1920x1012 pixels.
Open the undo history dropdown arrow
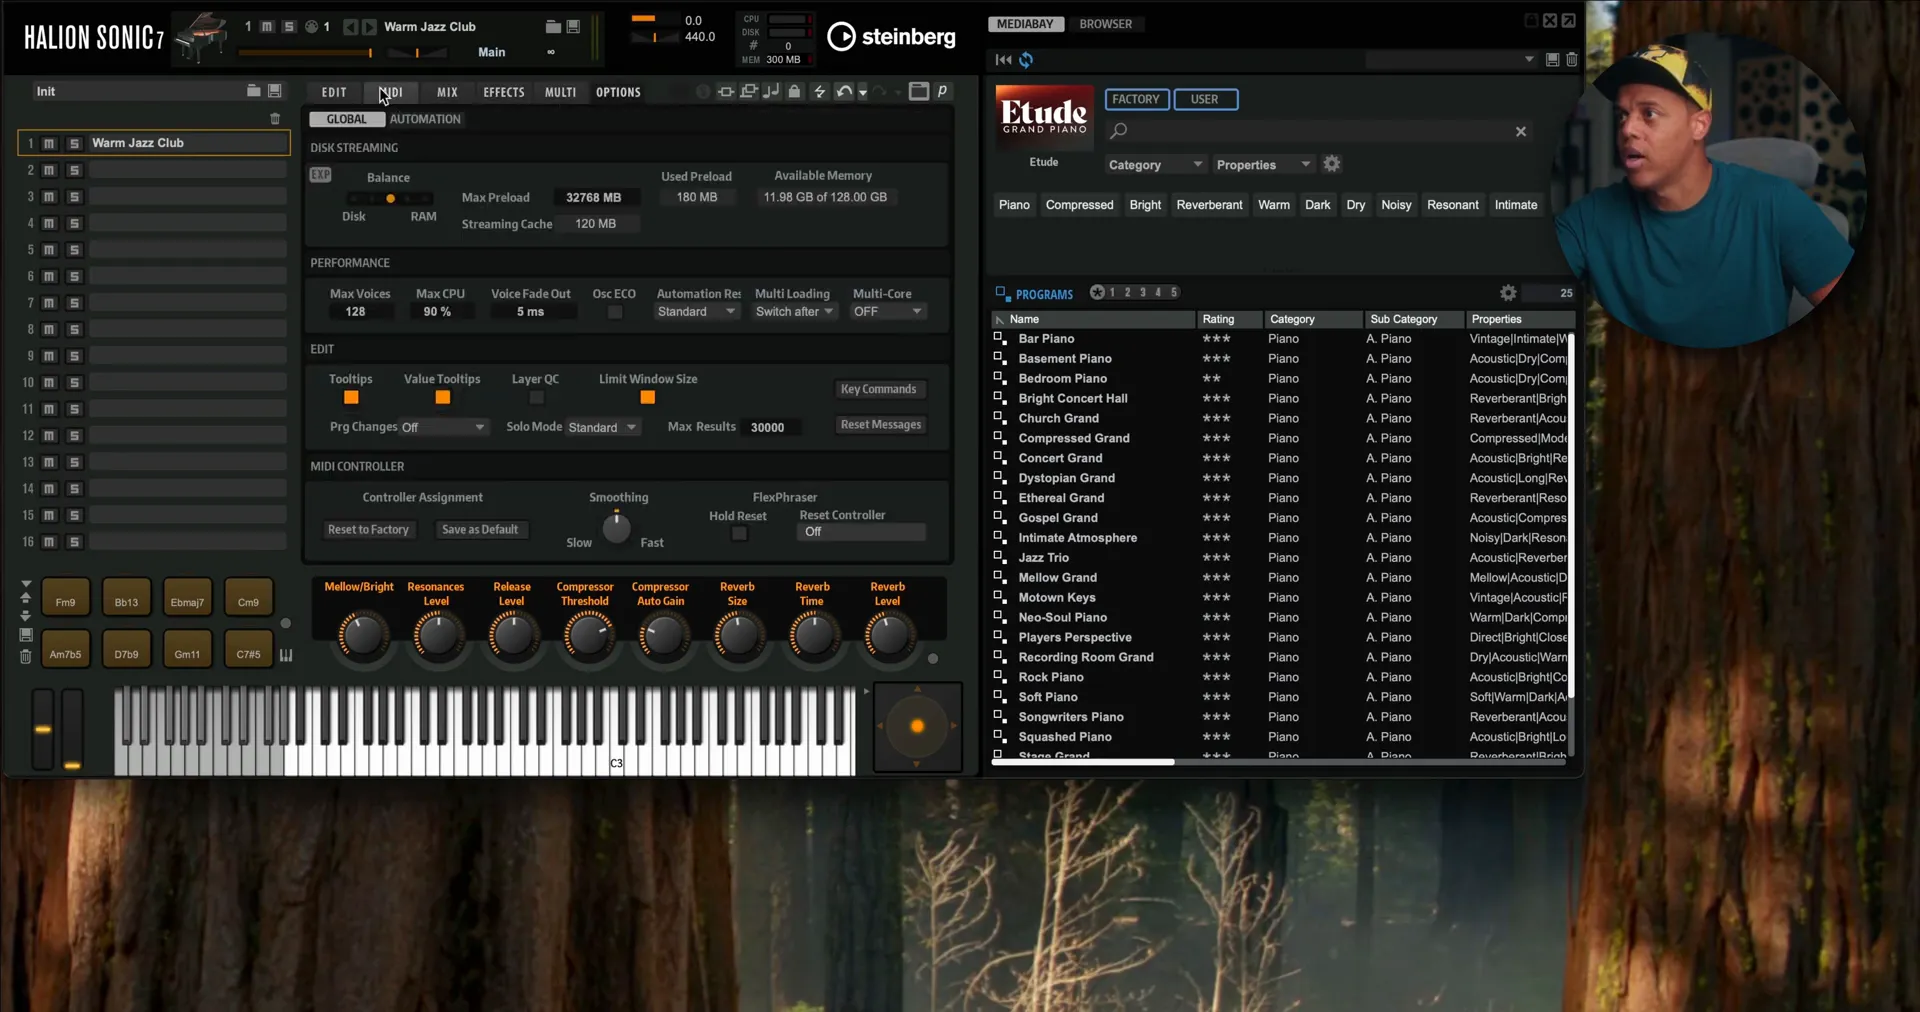pos(863,93)
